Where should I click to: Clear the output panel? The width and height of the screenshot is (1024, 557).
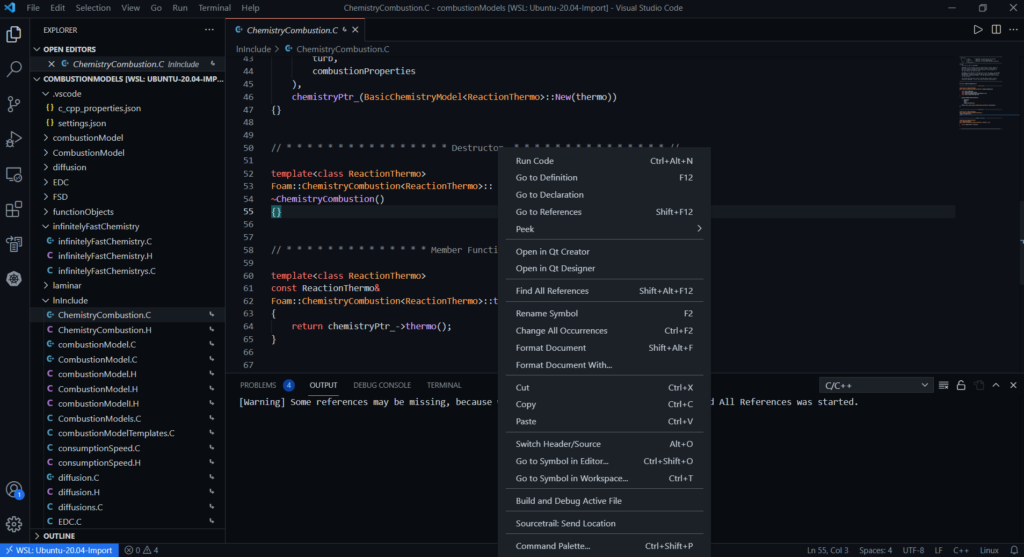(x=943, y=385)
